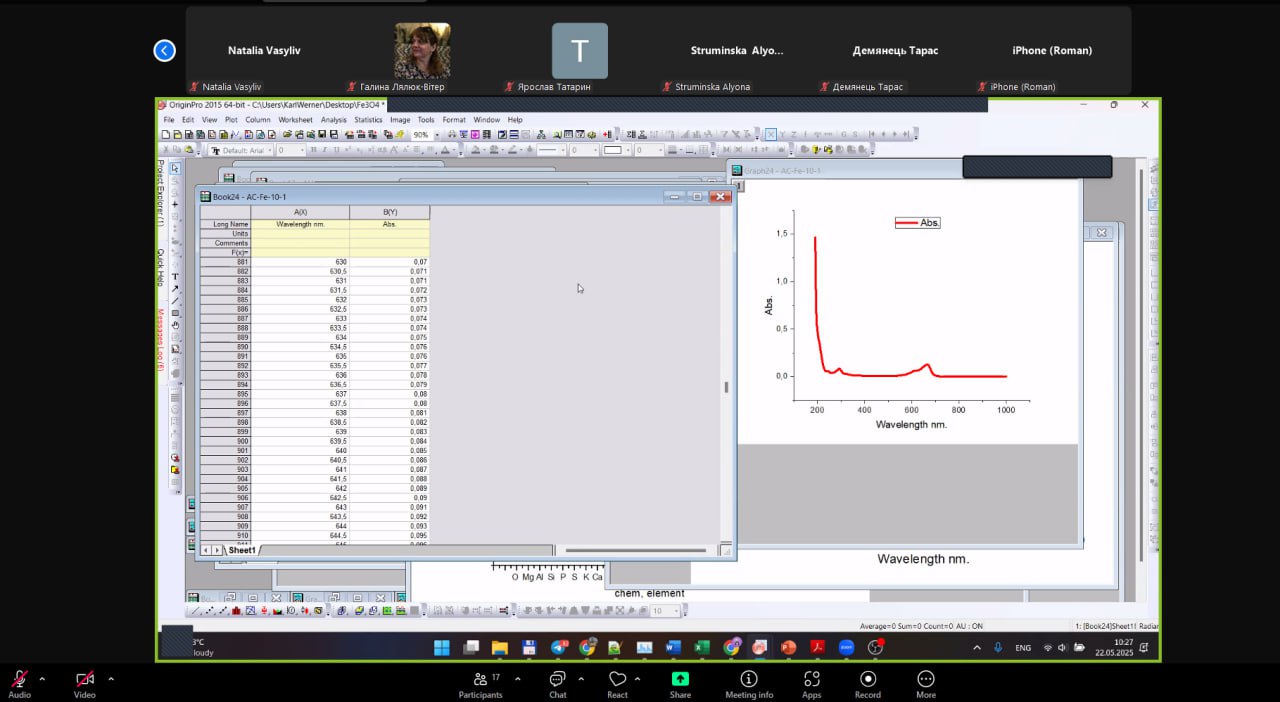Open Zoom Participants panel
This screenshot has width=1280, height=702.
click(x=481, y=684)
